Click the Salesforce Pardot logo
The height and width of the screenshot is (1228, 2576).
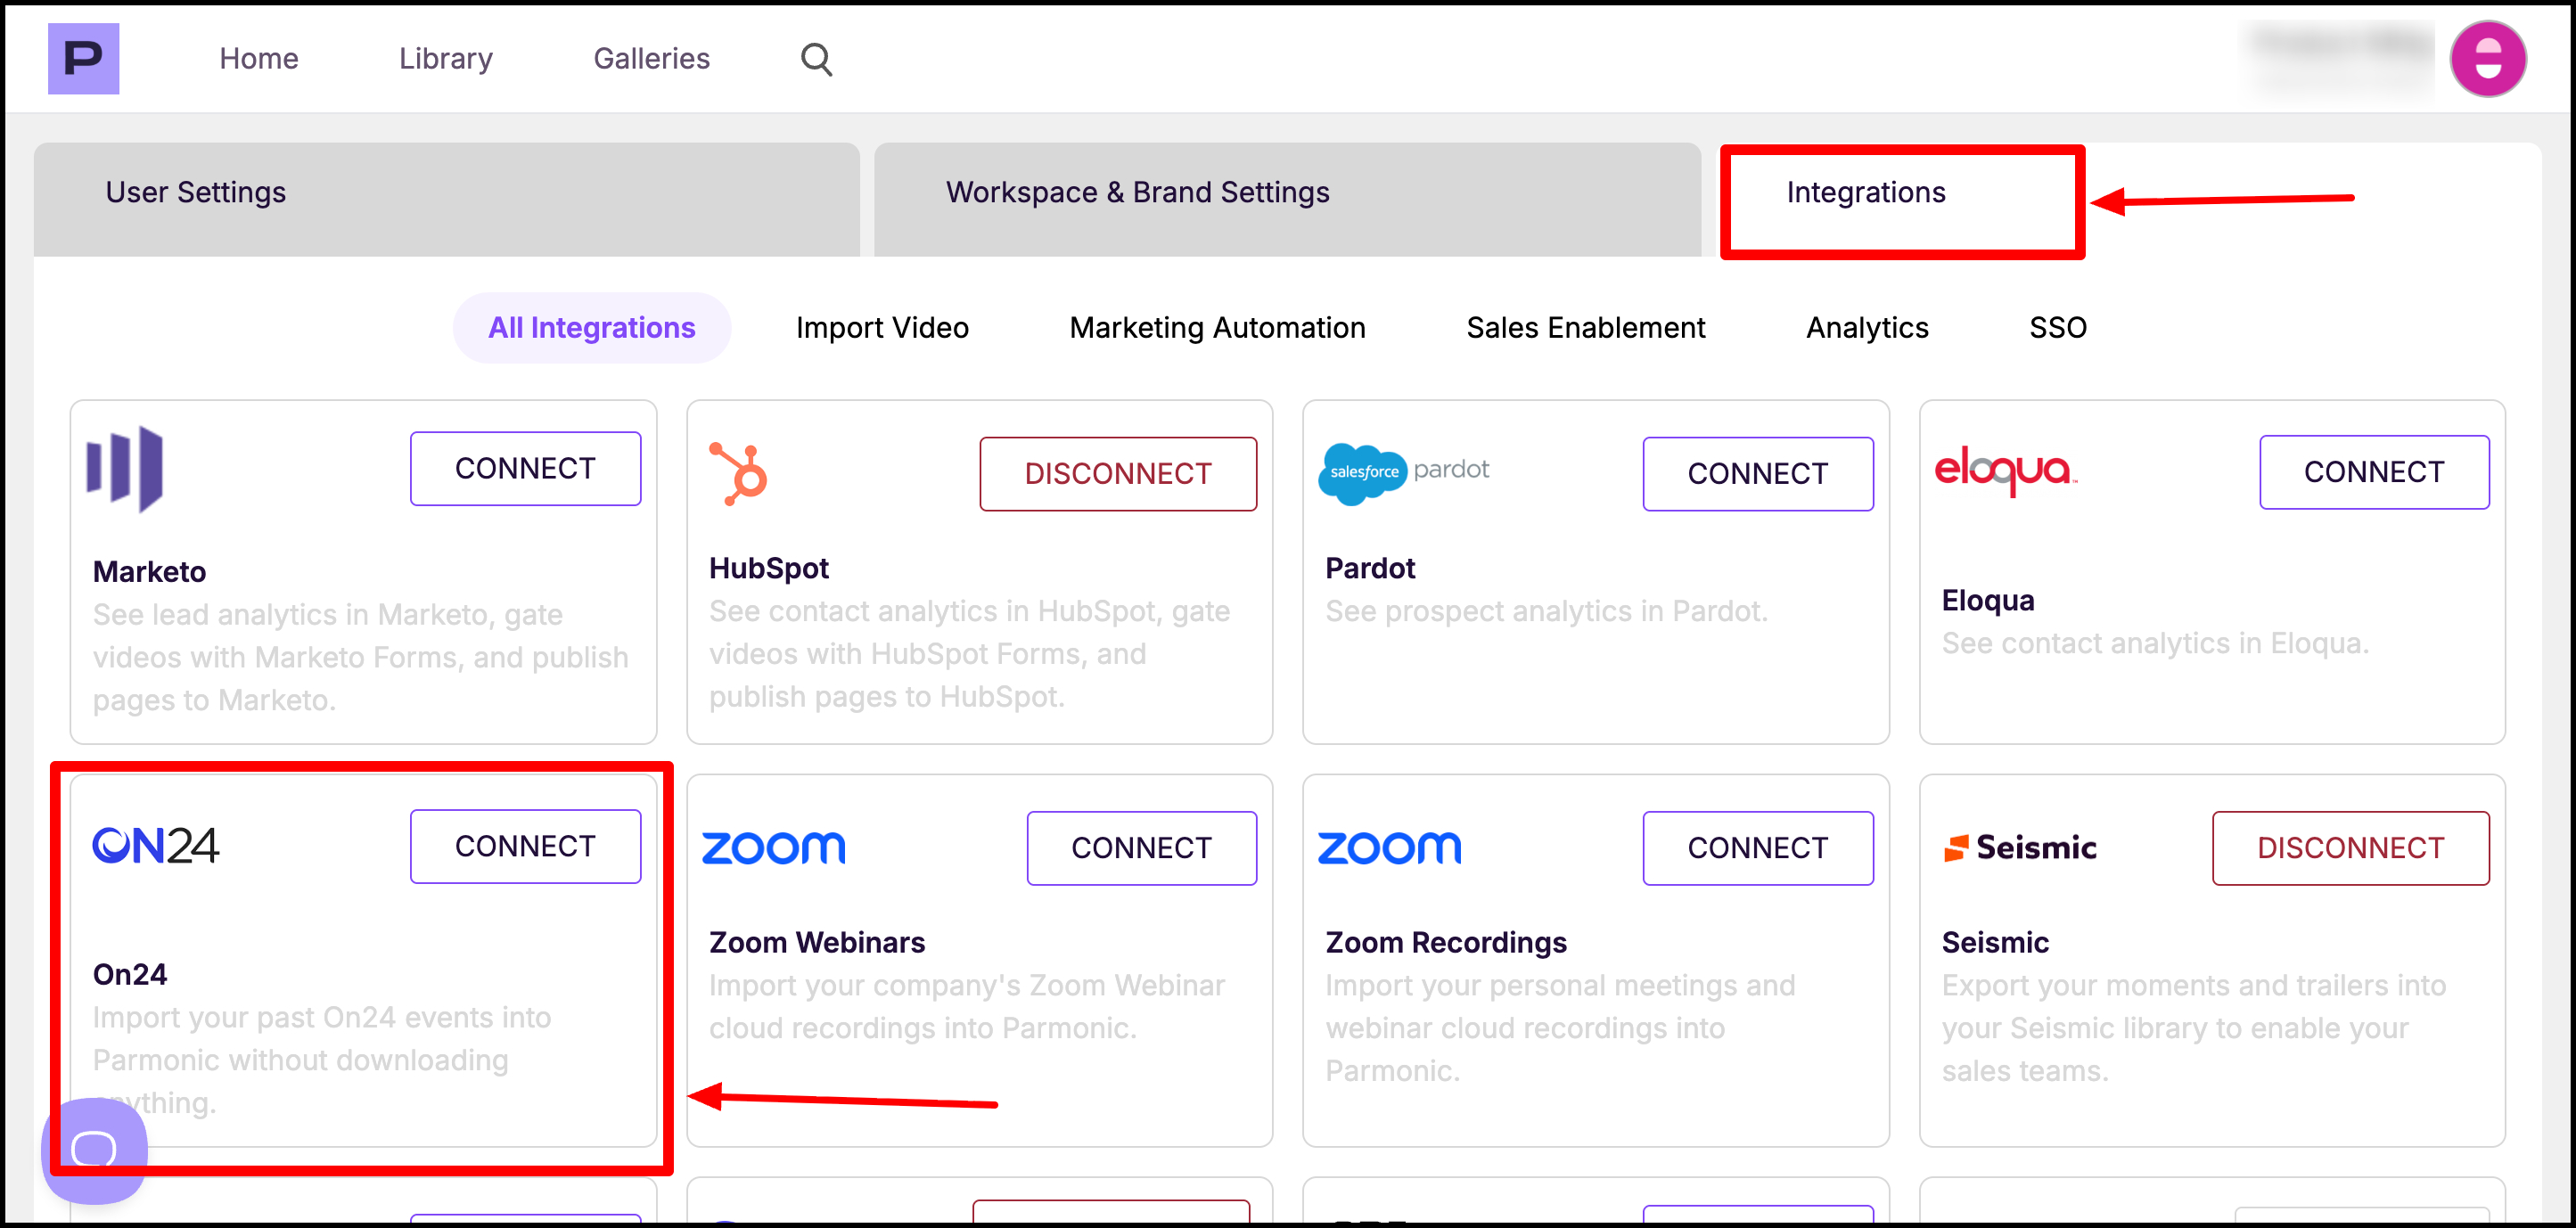pos(1403,472)
